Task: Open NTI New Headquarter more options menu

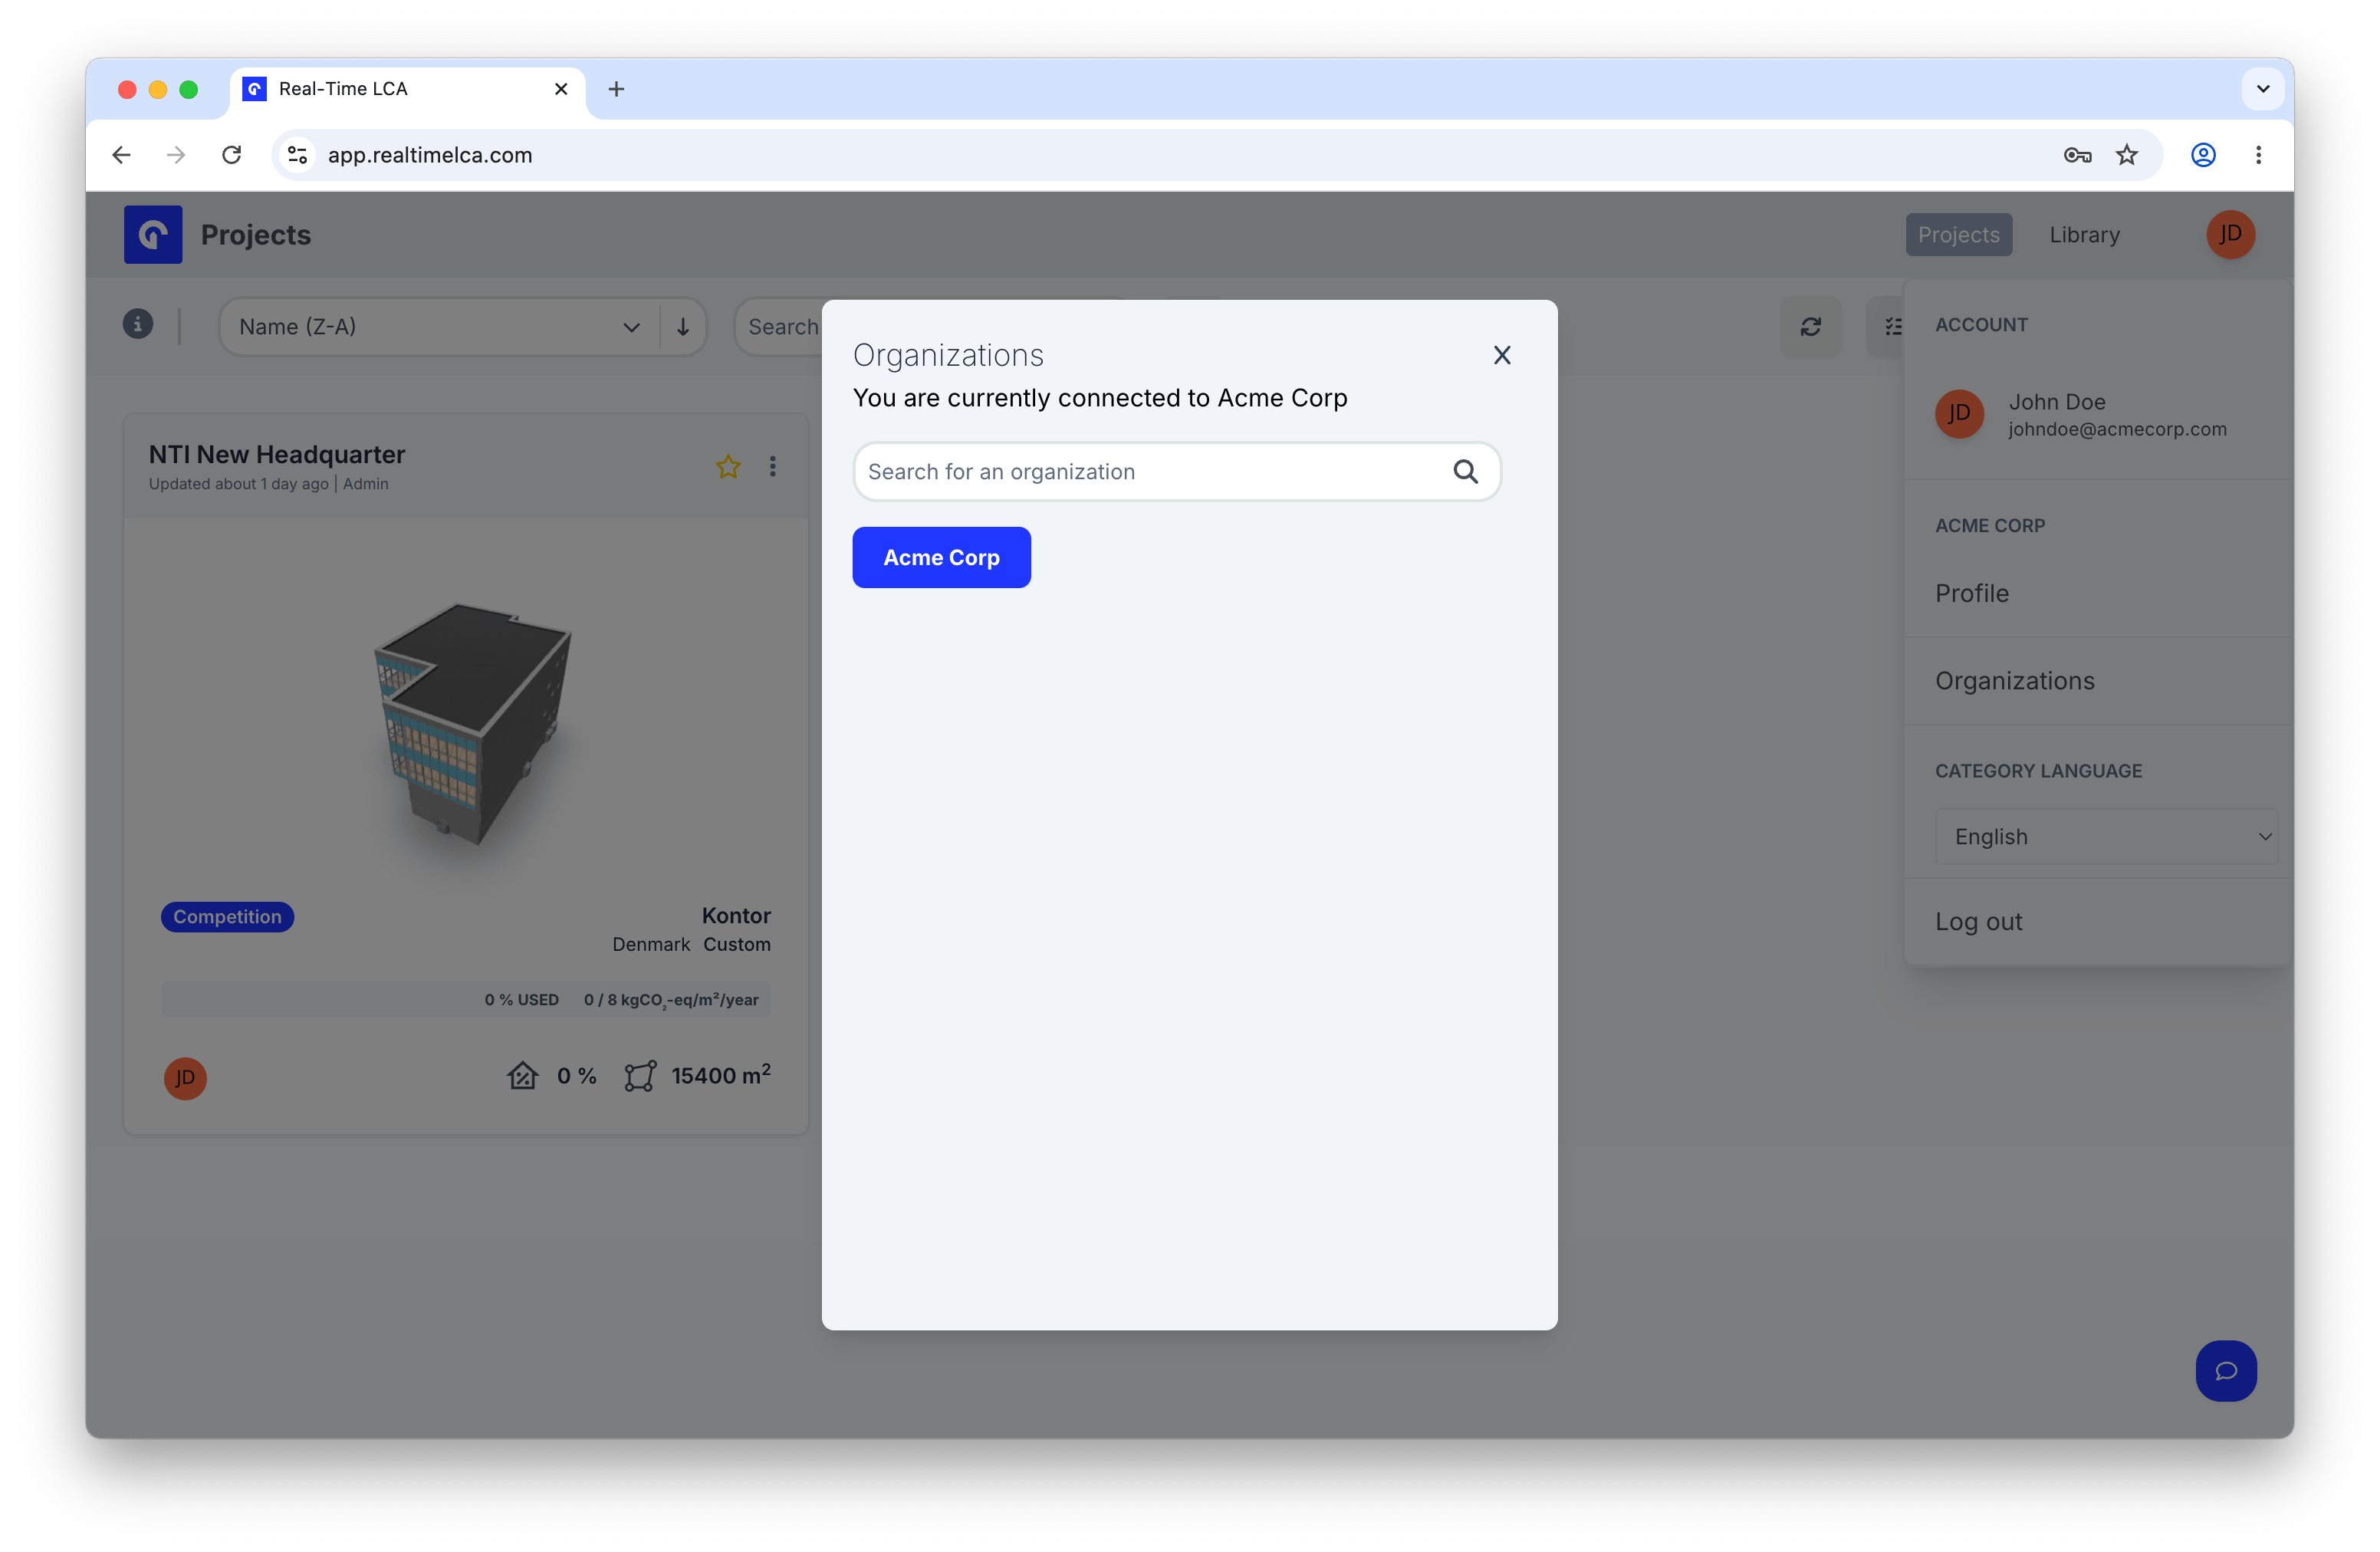Action: point(772,466)
